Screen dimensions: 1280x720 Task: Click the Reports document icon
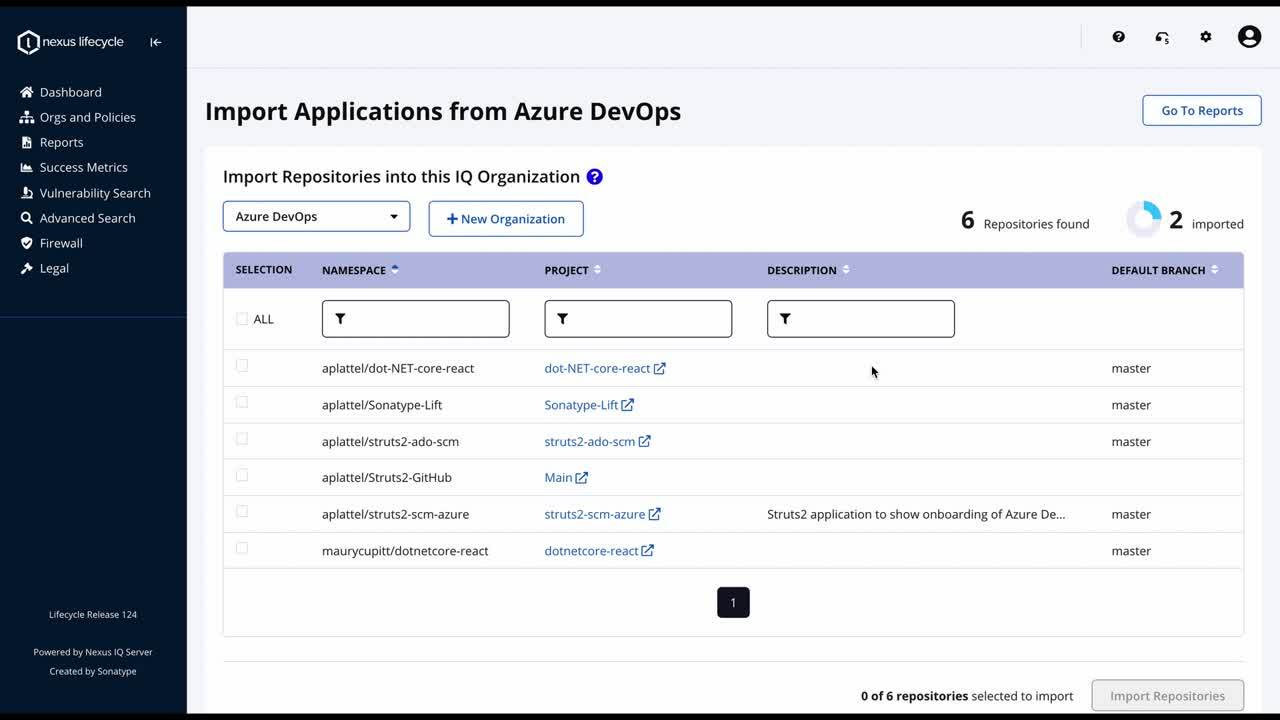pyautogui.click(x=27, y=142)
